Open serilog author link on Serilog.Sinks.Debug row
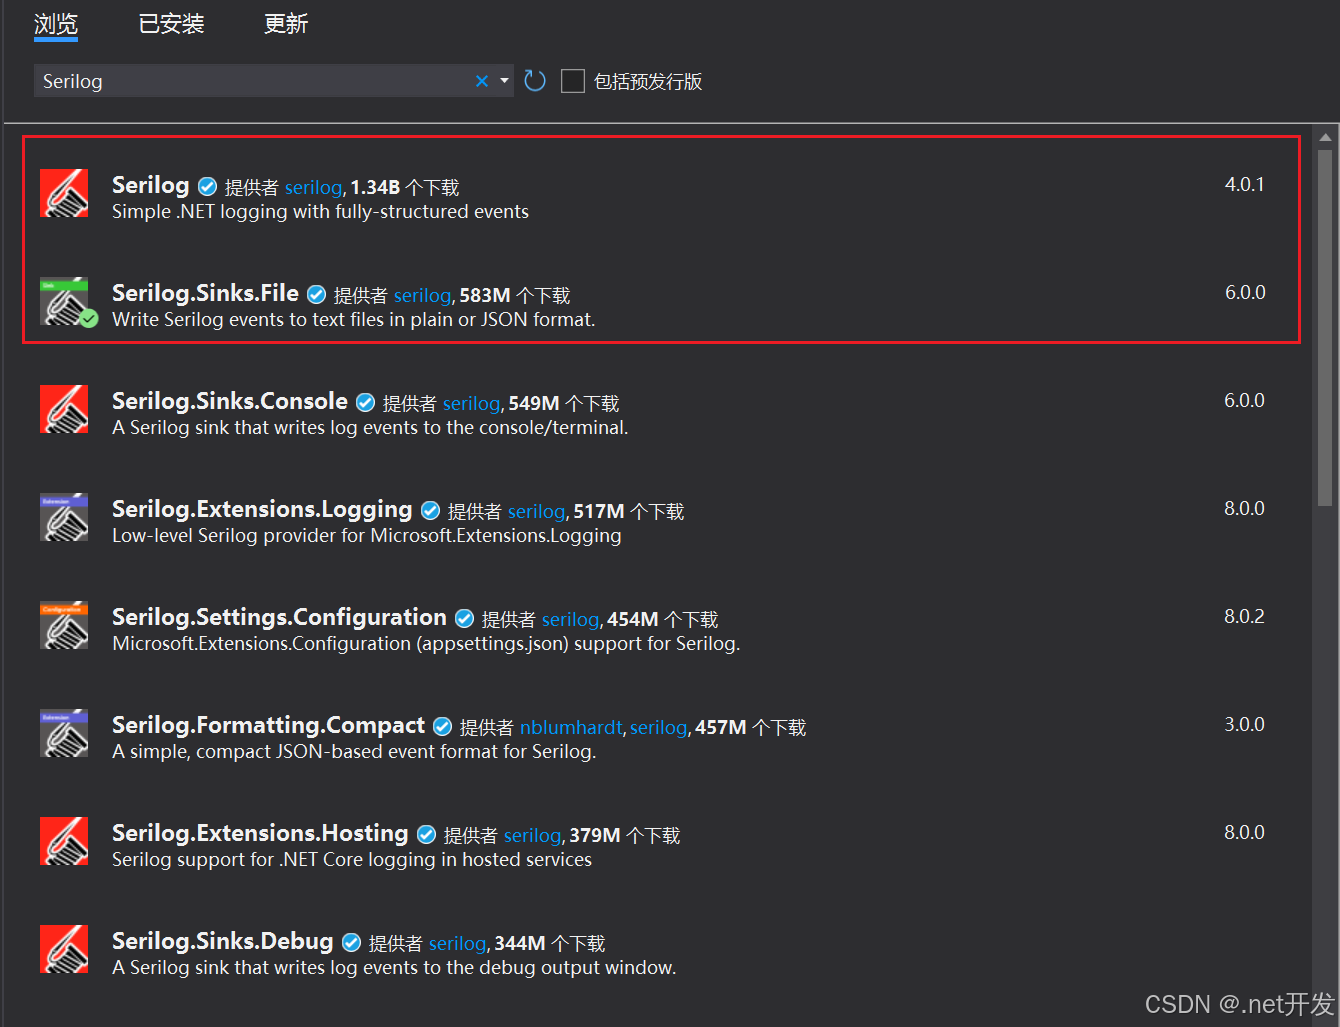Viewport: 1340px width, 1027px height. pyautogui.click(x=457, y=943)
